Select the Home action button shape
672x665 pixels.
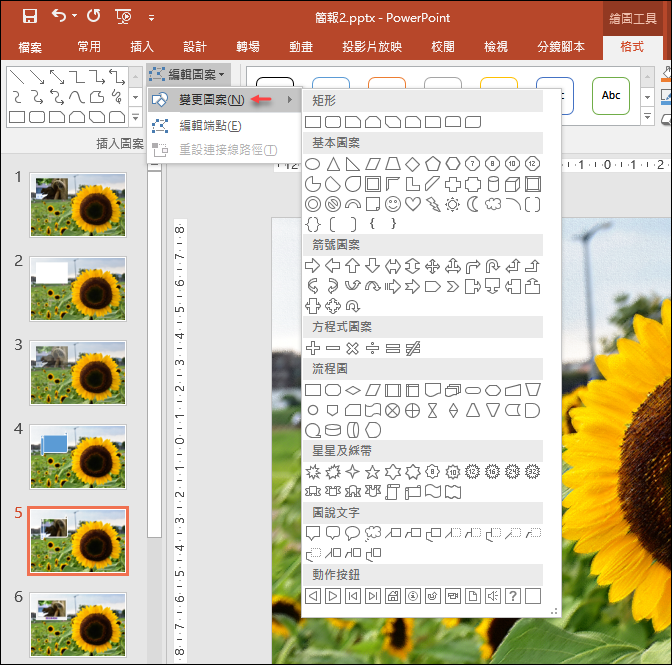click(x=393, y=596)
